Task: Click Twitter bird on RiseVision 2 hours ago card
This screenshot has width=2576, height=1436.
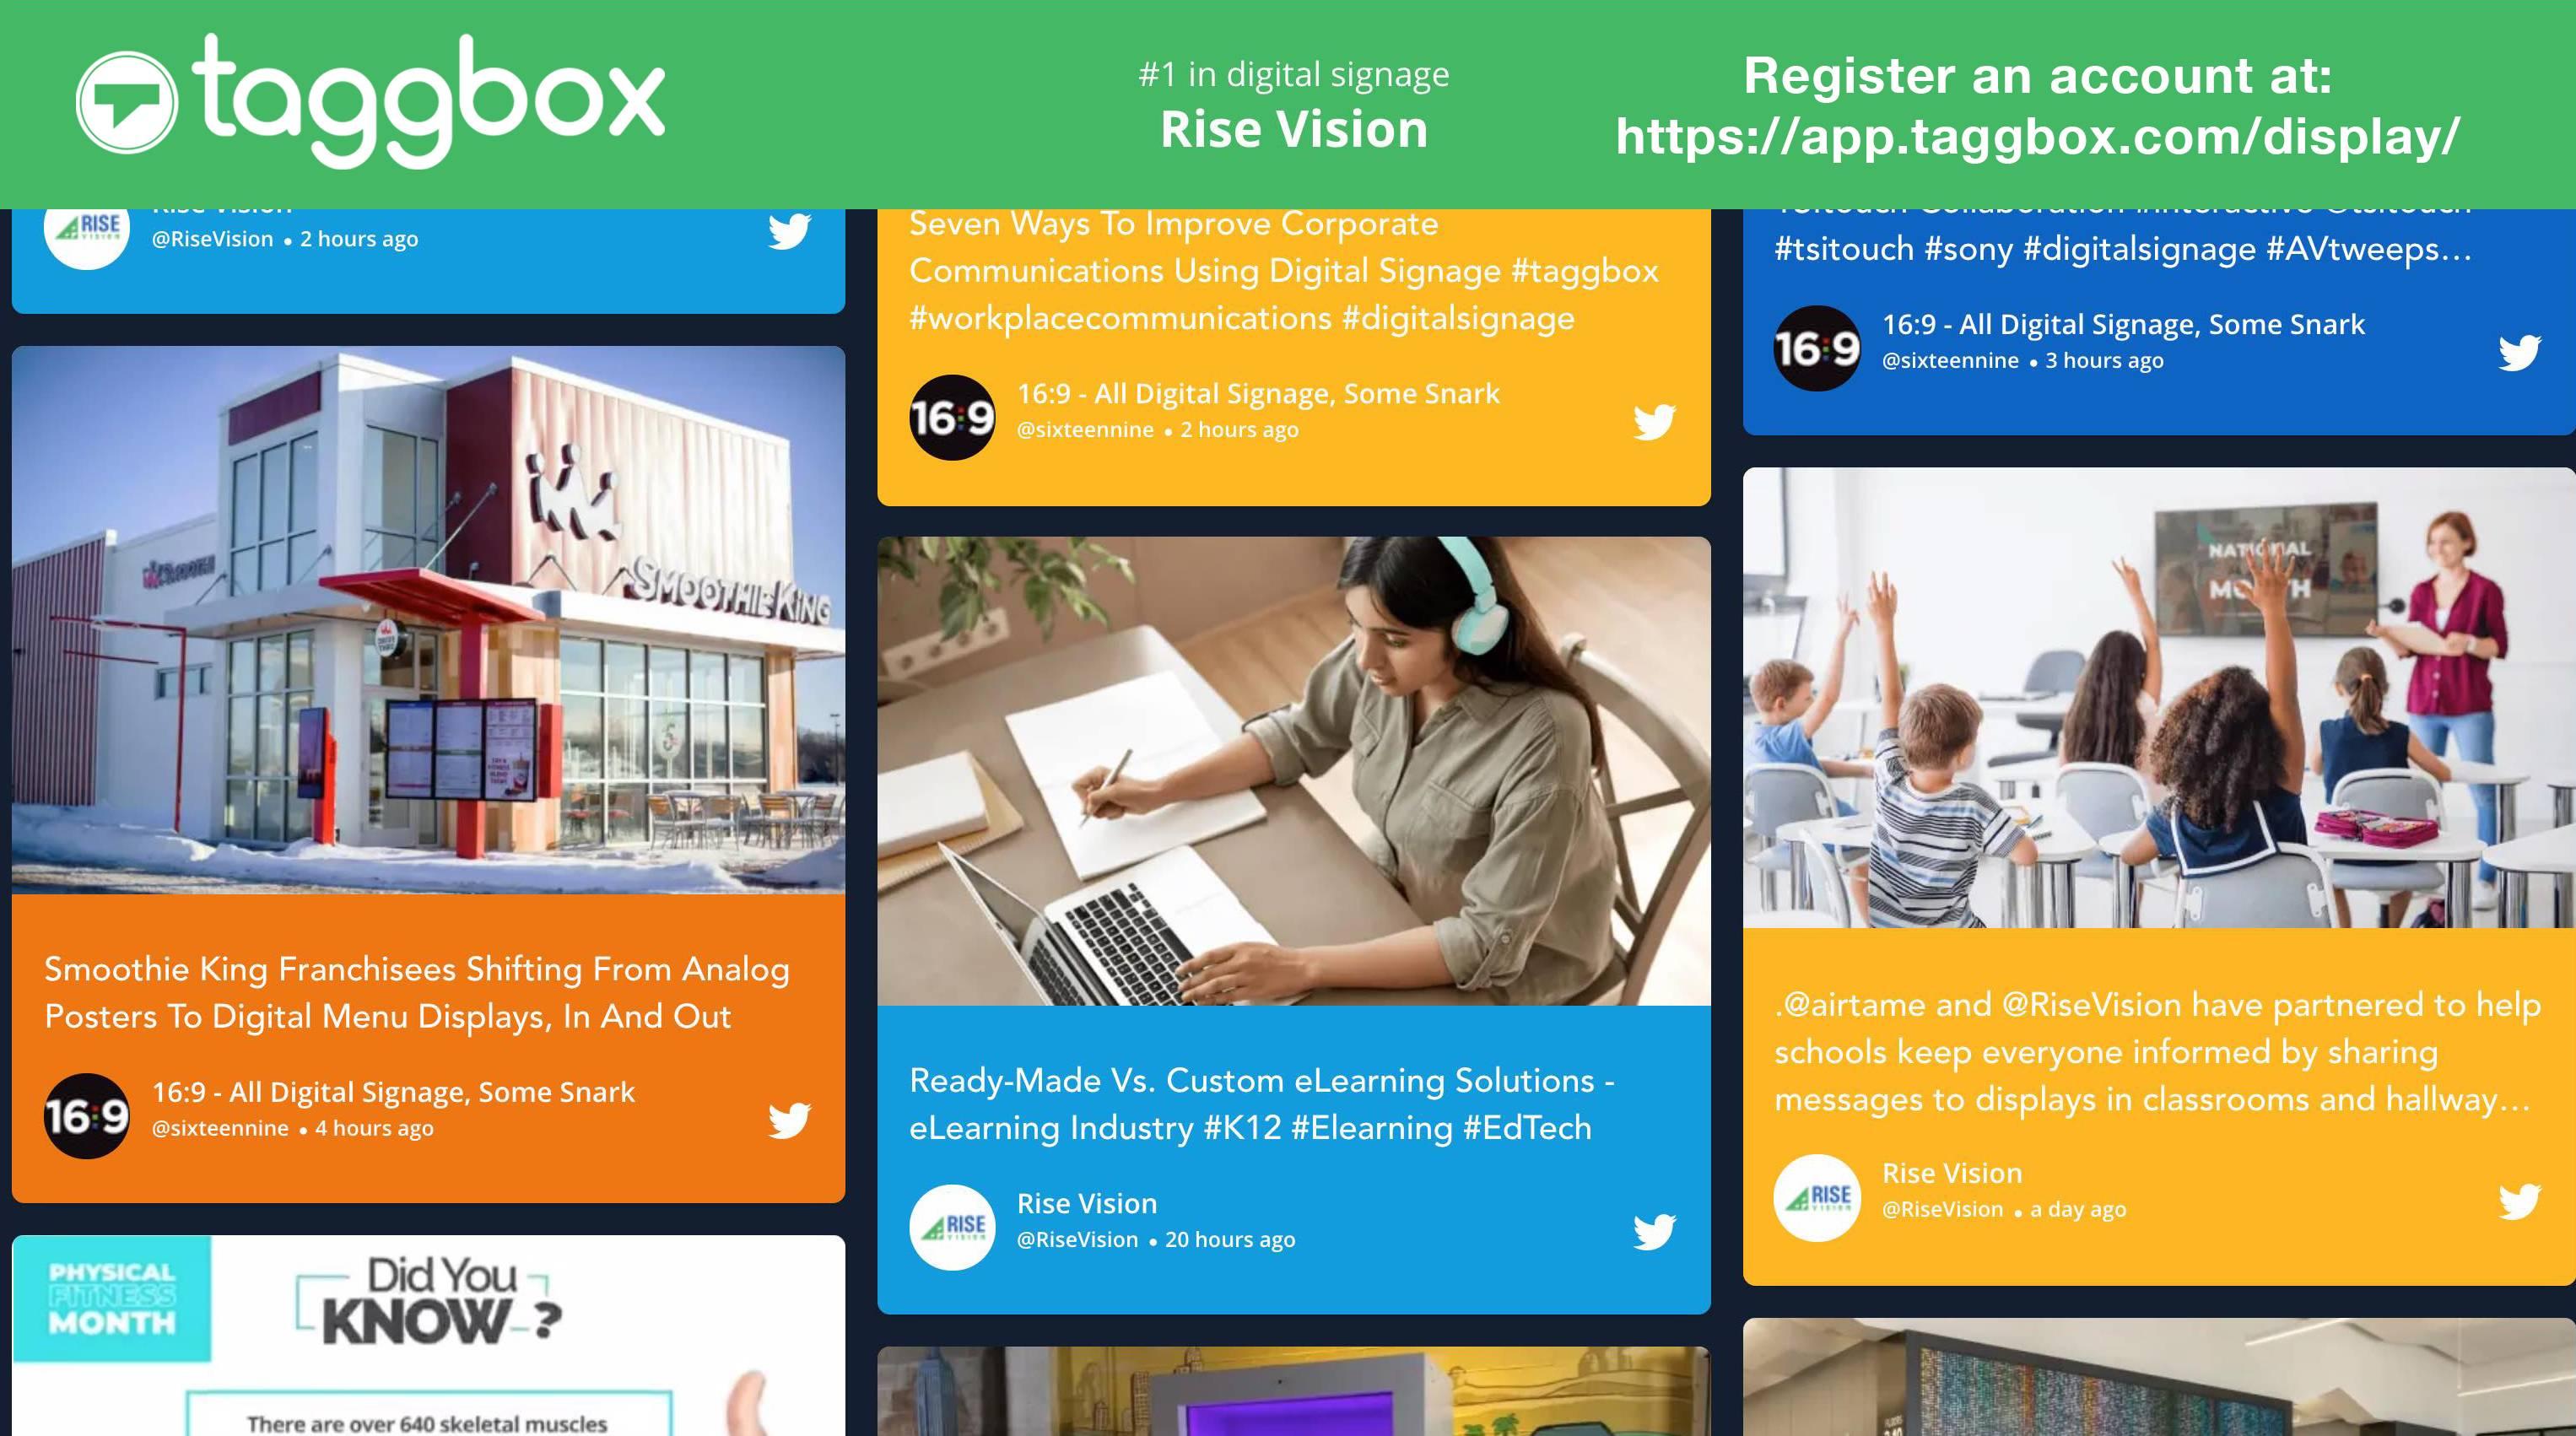Action: coord(789,231)
